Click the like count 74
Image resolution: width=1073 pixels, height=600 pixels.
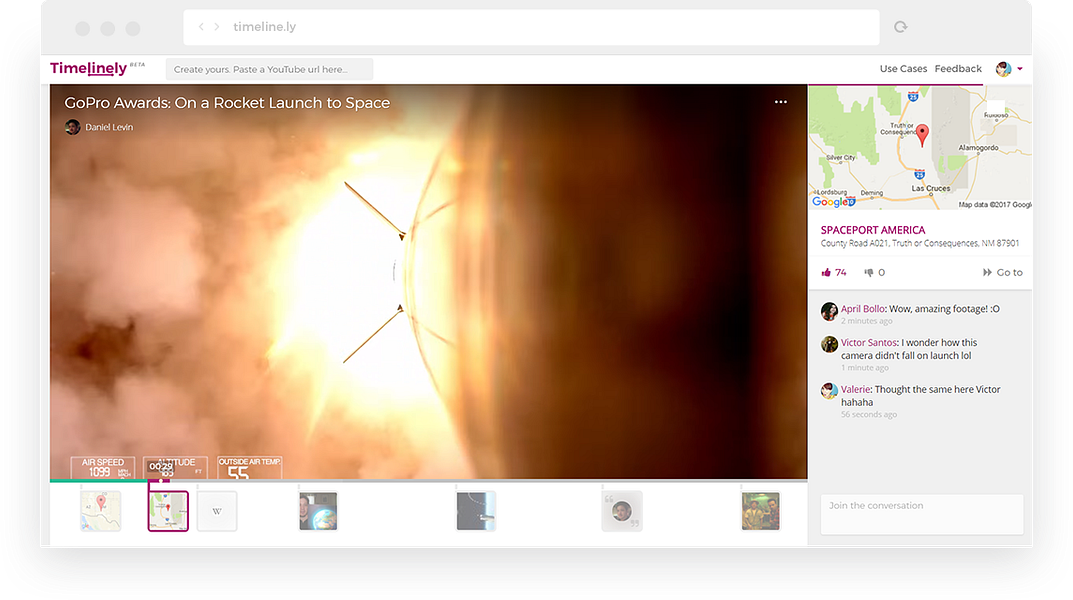pyautogui.click(x=841, y=272)
